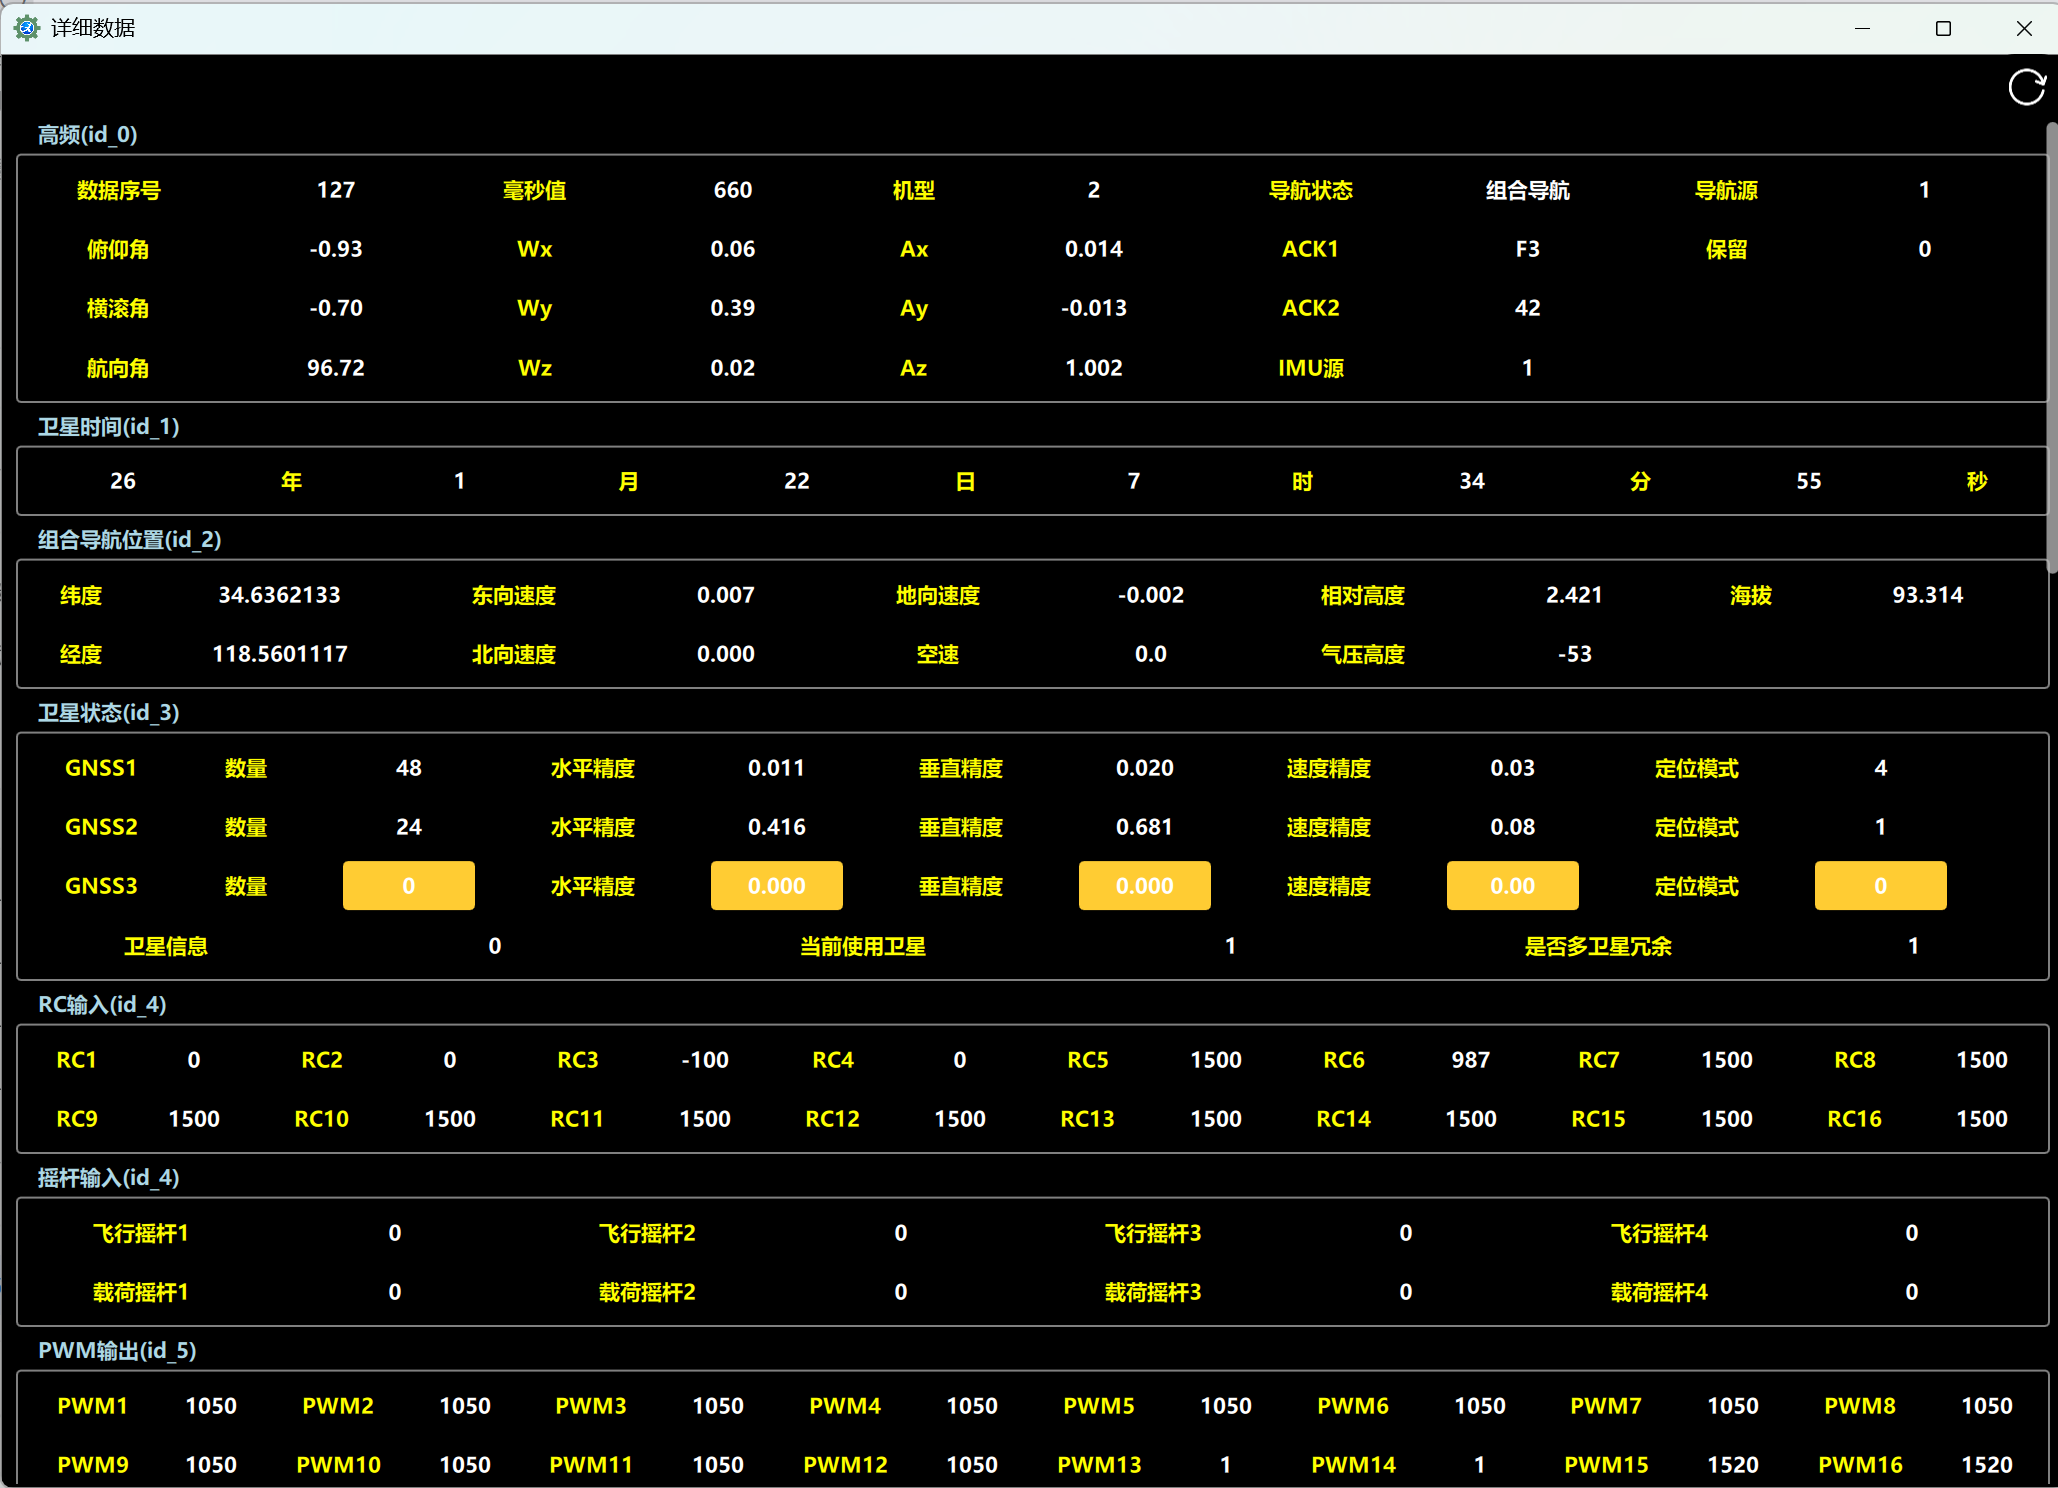This screenshot has width=2058, height=1488.
Task: Select the 俯仰角 value -0.93
Action: pos(336,249)
